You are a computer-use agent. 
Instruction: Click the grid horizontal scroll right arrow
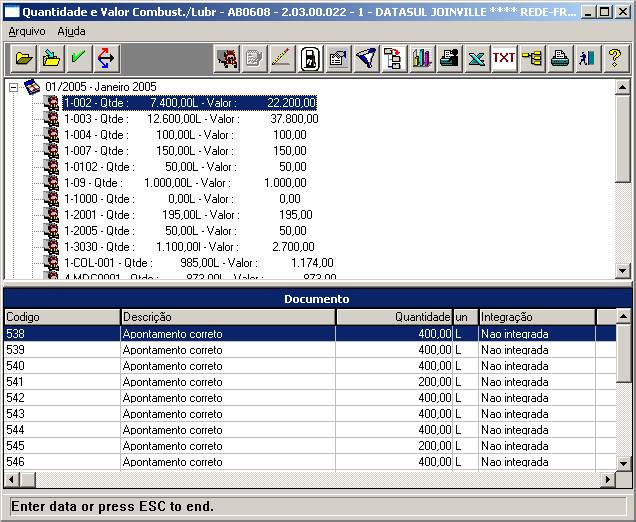pos(608,479)
